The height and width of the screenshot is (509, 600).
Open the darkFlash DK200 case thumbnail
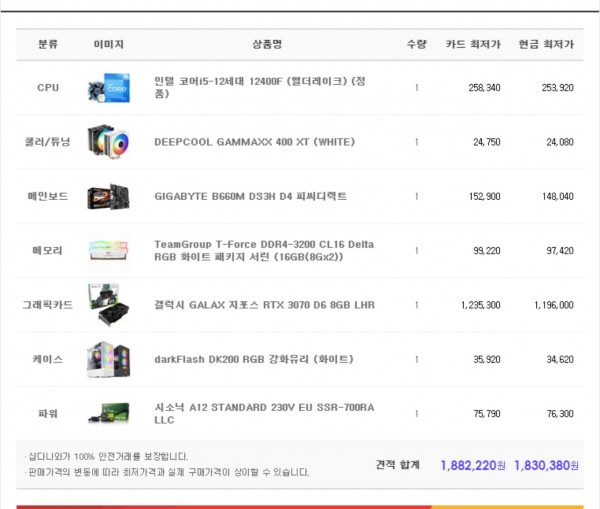[x=109, y=359]
